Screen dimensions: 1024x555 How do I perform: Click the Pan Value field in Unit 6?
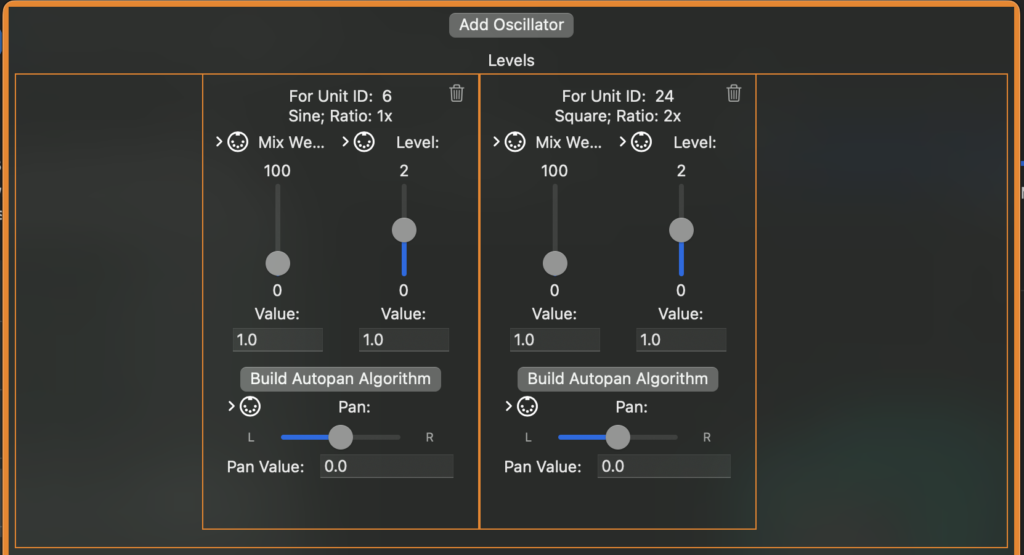pyautogui.click(x=387, y=466)
